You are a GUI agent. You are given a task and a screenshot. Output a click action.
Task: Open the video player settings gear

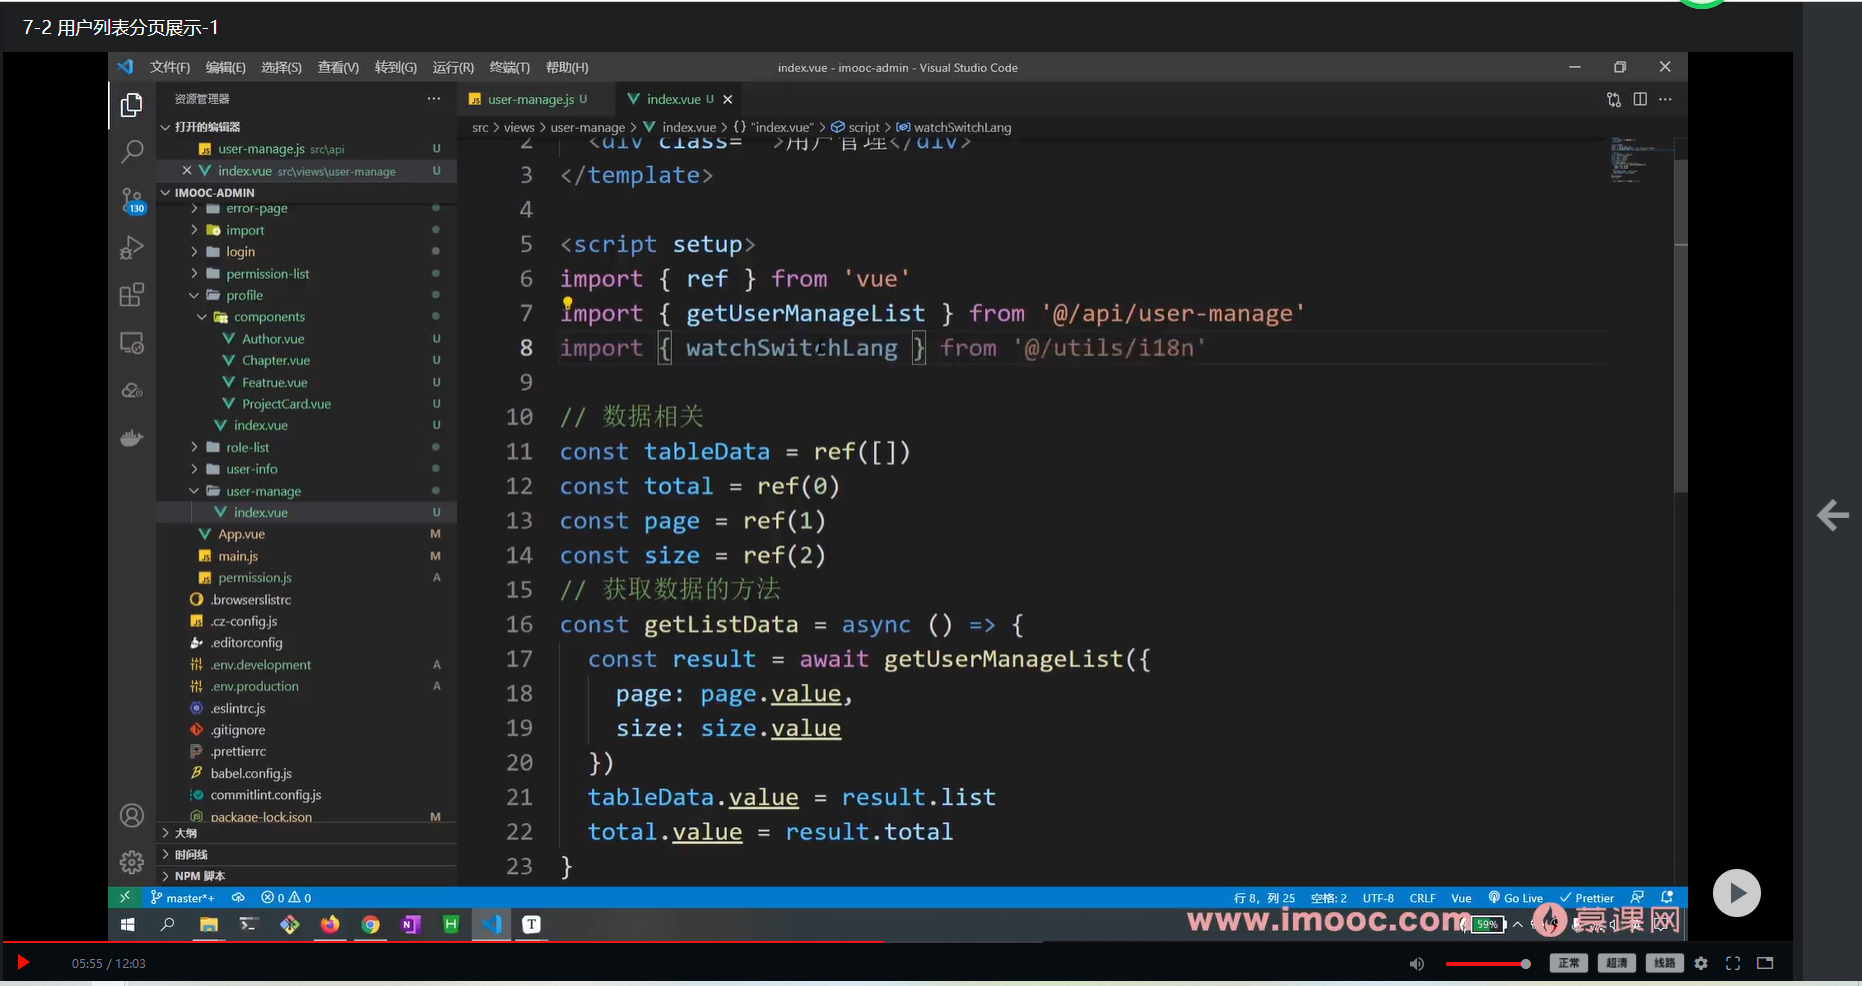pyautogui.click(x=1701, y=963)
